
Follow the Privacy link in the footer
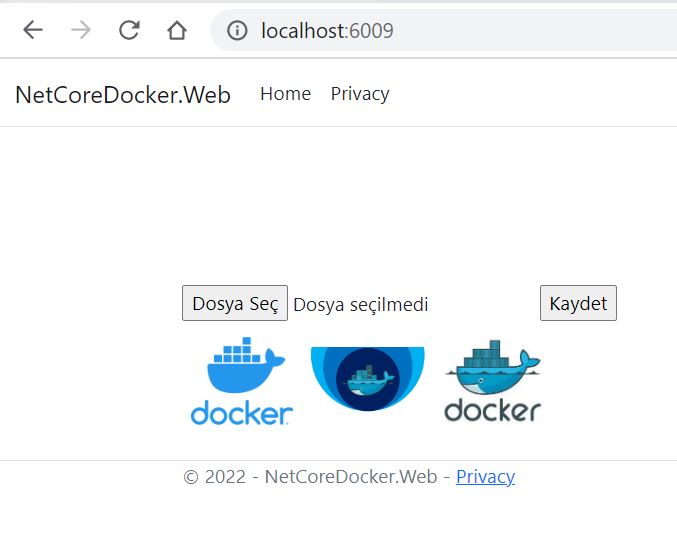[x=485, y=477]
